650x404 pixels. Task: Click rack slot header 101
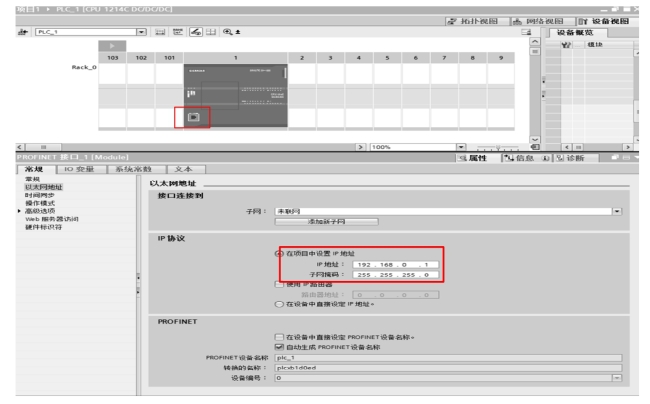tap(169, 58)
